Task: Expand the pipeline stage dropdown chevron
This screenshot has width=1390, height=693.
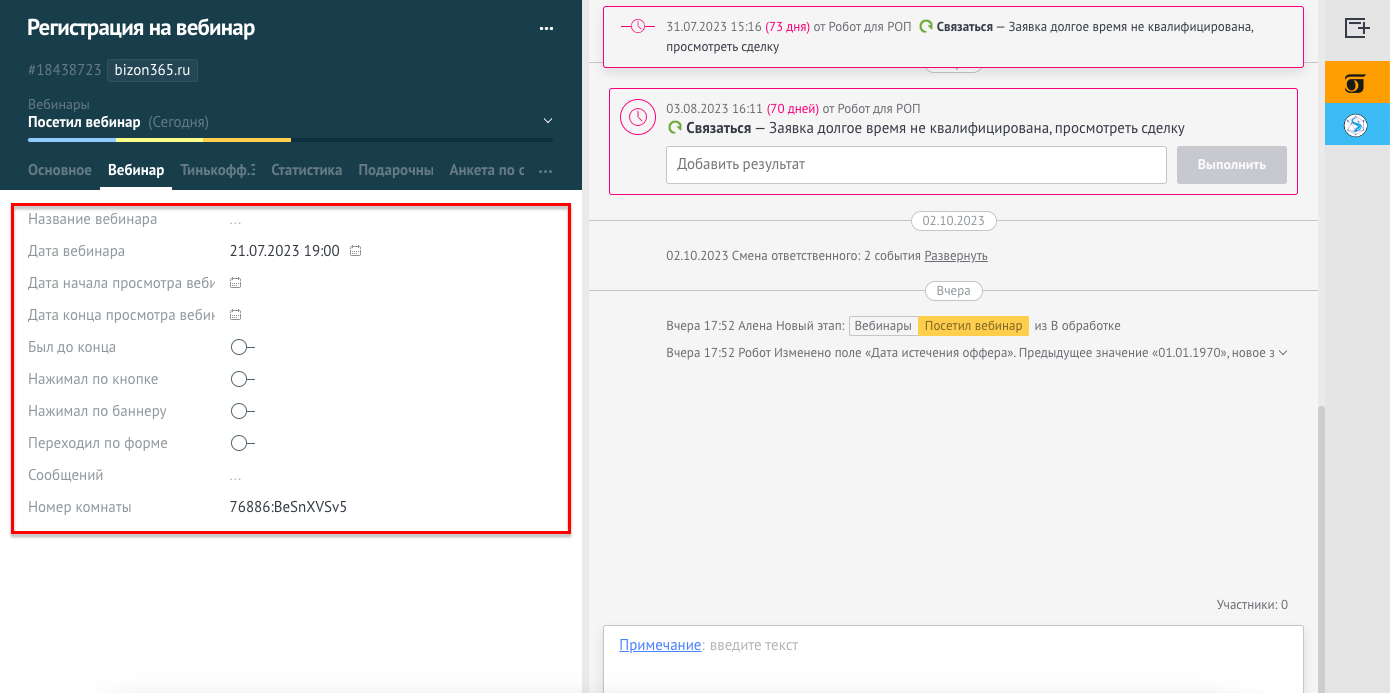Action: tap(547, 121)
